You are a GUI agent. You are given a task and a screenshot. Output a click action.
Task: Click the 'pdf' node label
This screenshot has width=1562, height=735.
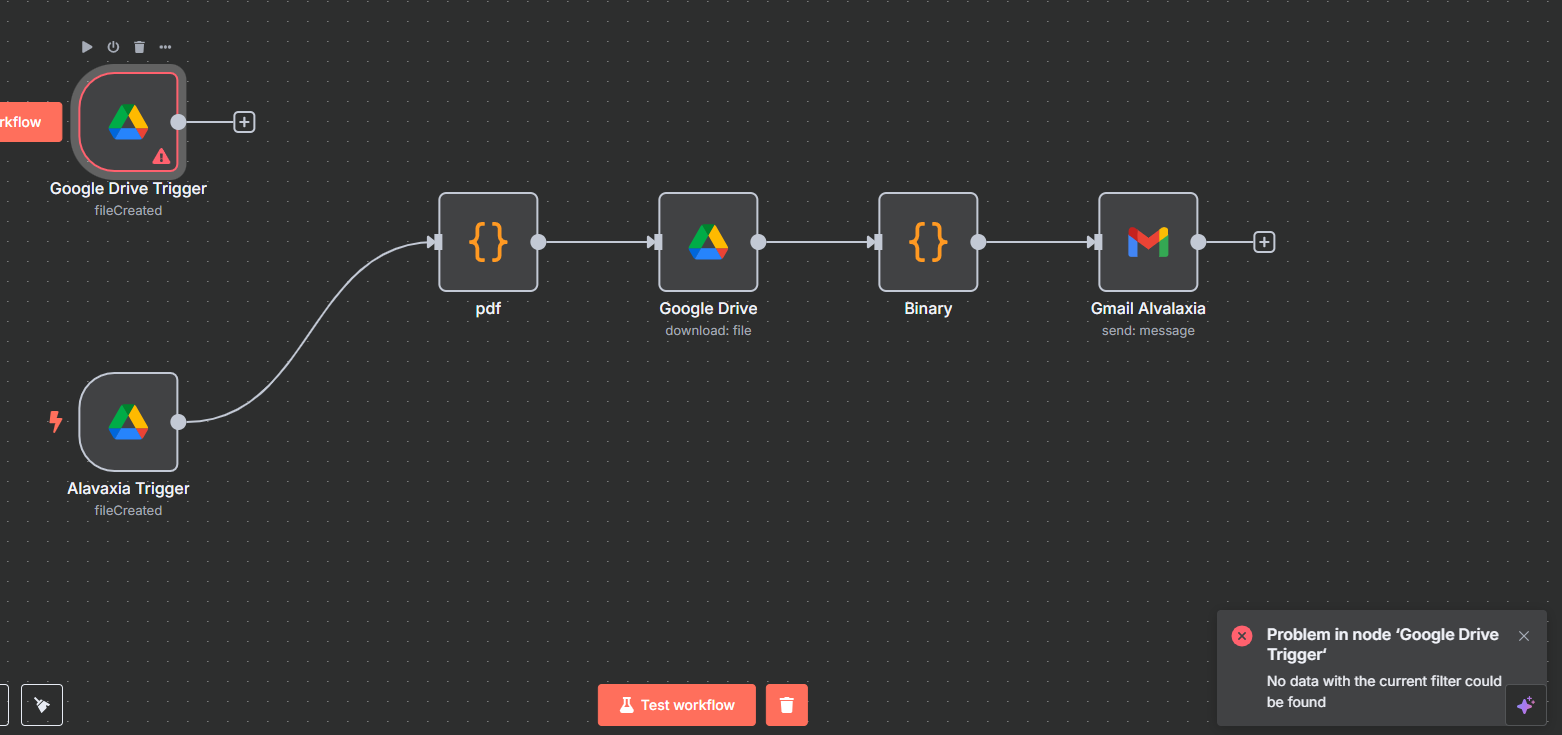pyautogui.click(x=488, y=308)
